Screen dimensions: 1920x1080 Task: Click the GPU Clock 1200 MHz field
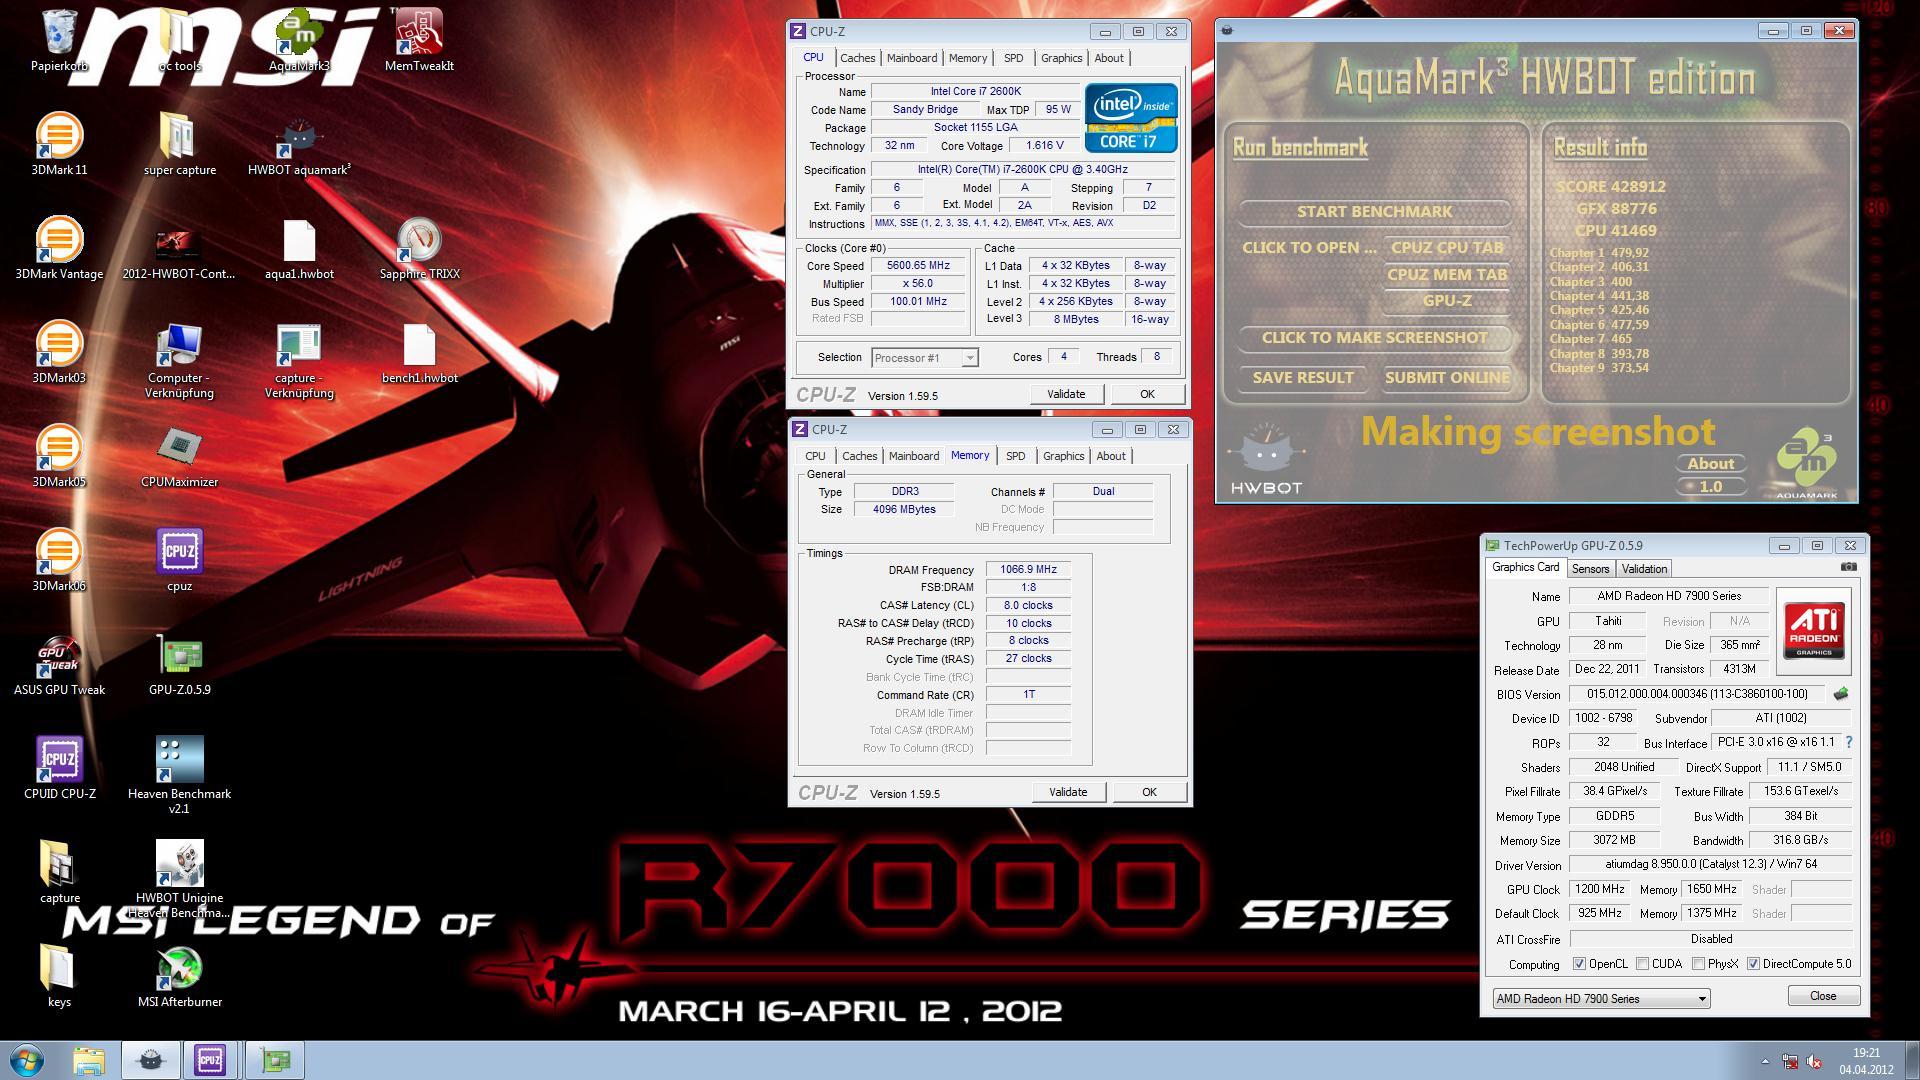(1599, 889)
